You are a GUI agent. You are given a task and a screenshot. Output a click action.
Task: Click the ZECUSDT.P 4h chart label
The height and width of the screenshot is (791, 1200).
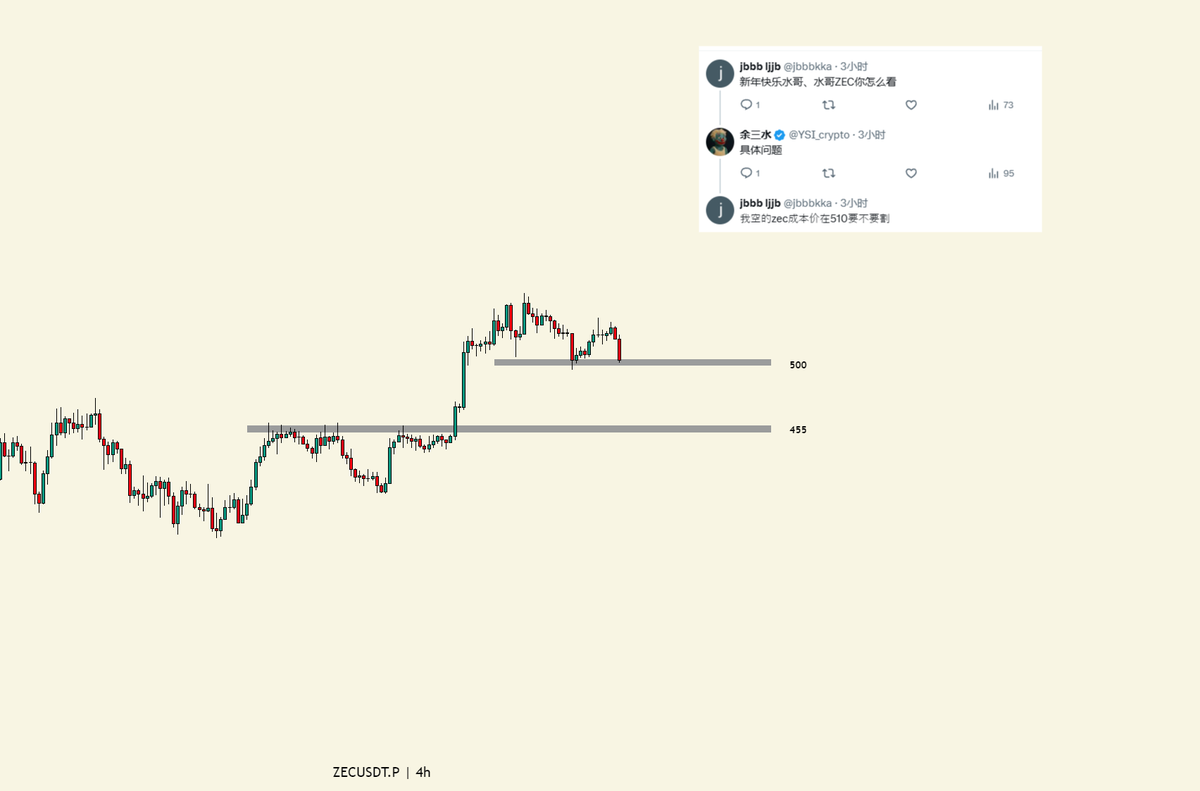pyautogui.click(x=381, y=772)
